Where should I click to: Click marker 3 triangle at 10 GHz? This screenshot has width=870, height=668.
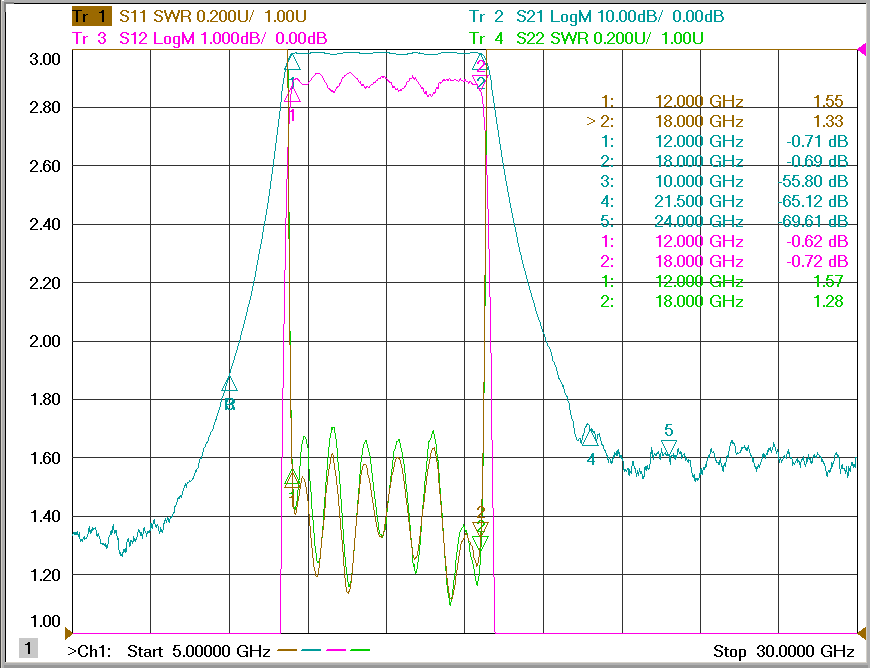229,383
